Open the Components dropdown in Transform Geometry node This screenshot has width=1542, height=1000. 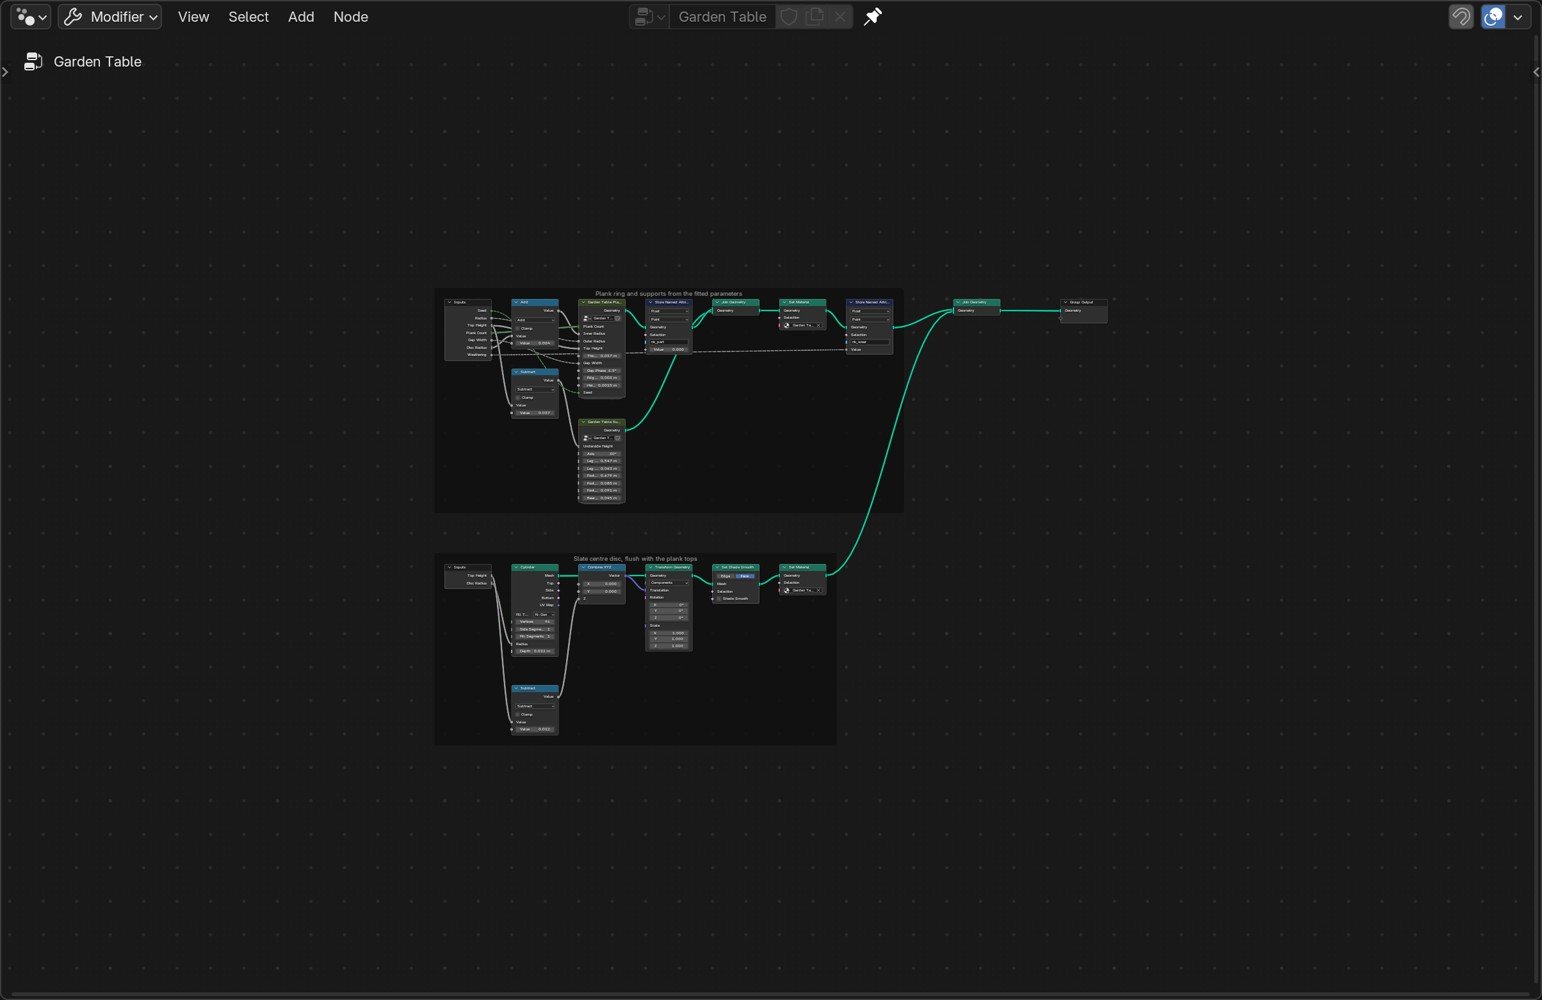[x=669, y=582]
